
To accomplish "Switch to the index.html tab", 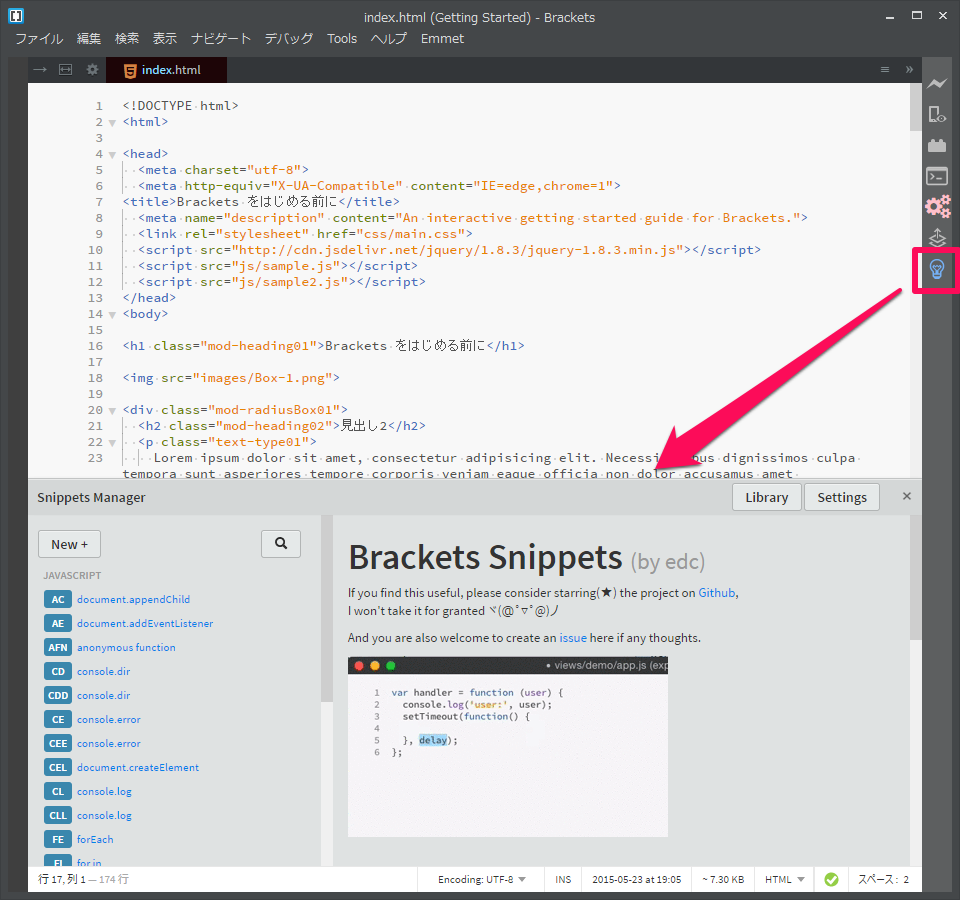I will (x=167, y=70).
